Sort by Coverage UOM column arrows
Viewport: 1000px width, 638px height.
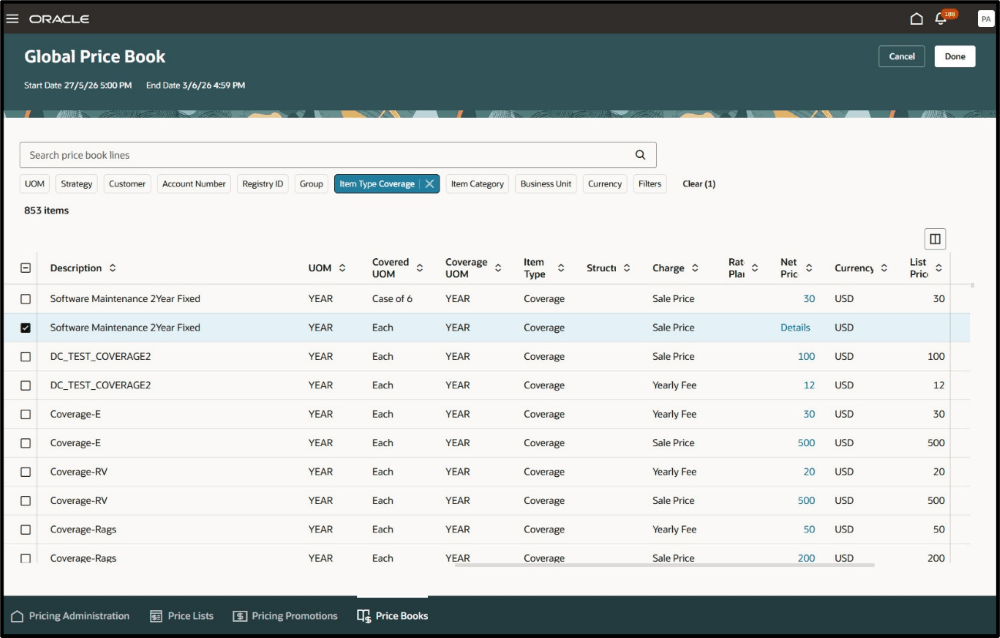point(498,268)
